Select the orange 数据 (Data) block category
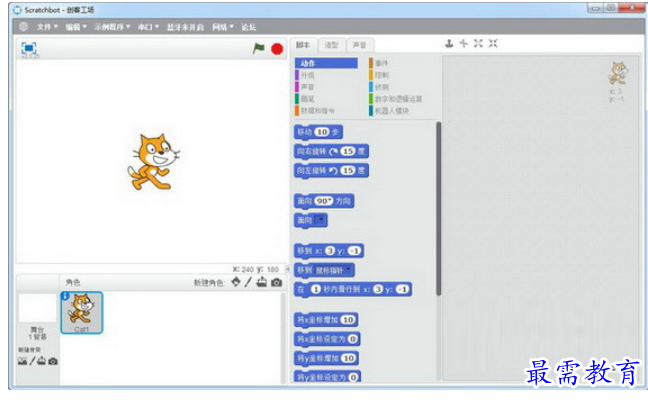 pos(315,111)
